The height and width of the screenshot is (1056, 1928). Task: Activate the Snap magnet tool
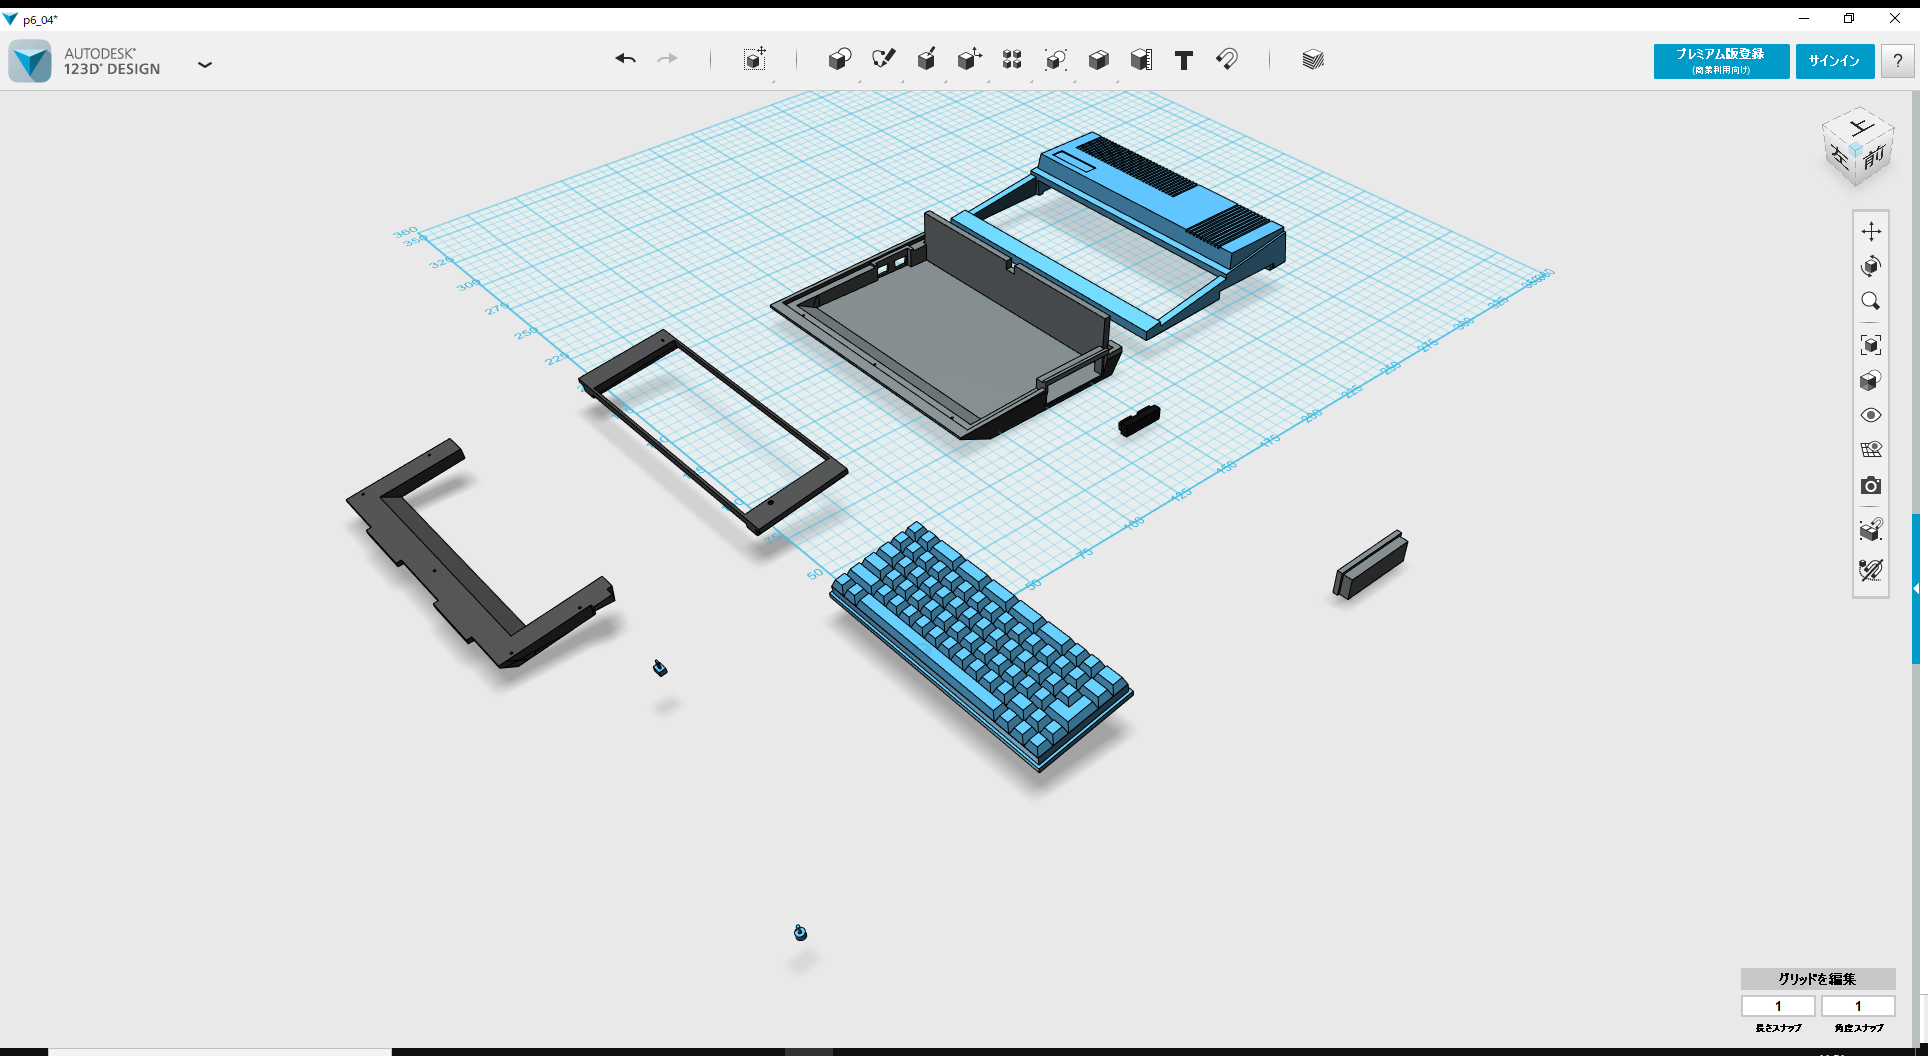[1227, 60]
